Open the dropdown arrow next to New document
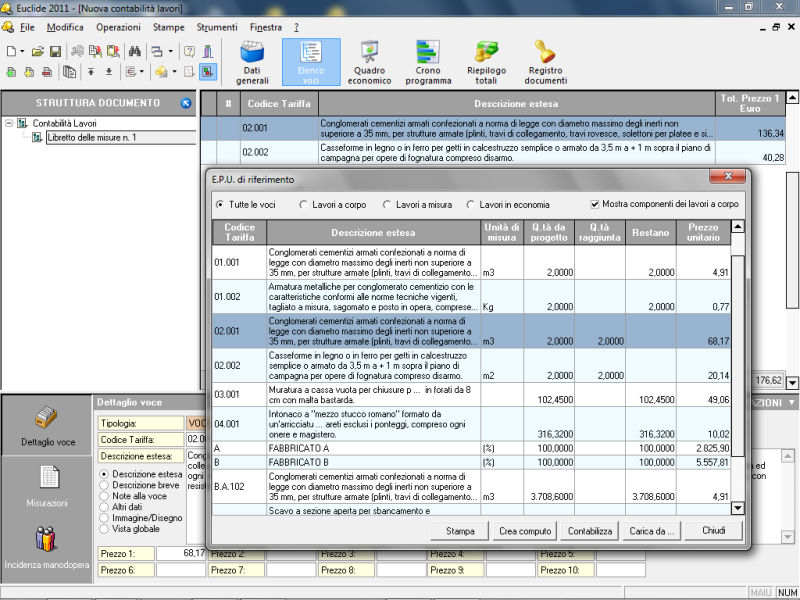800x600 pixels. pyautogui.click(x=22, y=50)
